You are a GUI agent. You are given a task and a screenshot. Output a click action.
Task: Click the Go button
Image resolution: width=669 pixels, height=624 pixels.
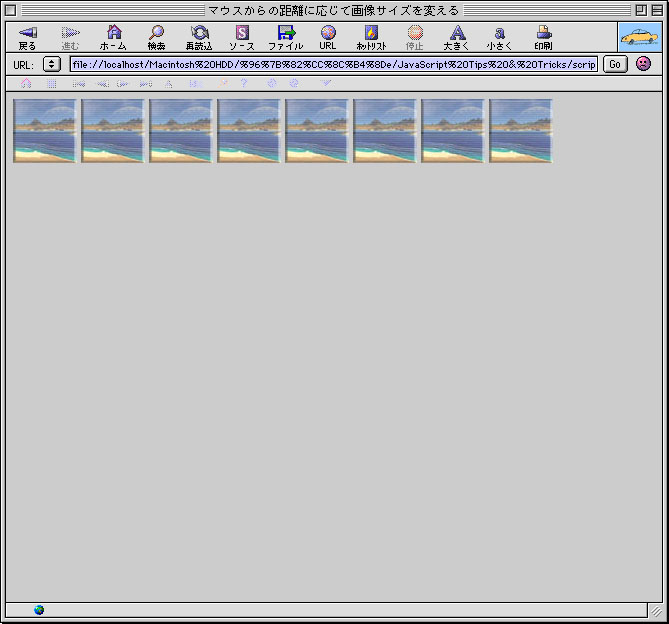click(615, 64)
